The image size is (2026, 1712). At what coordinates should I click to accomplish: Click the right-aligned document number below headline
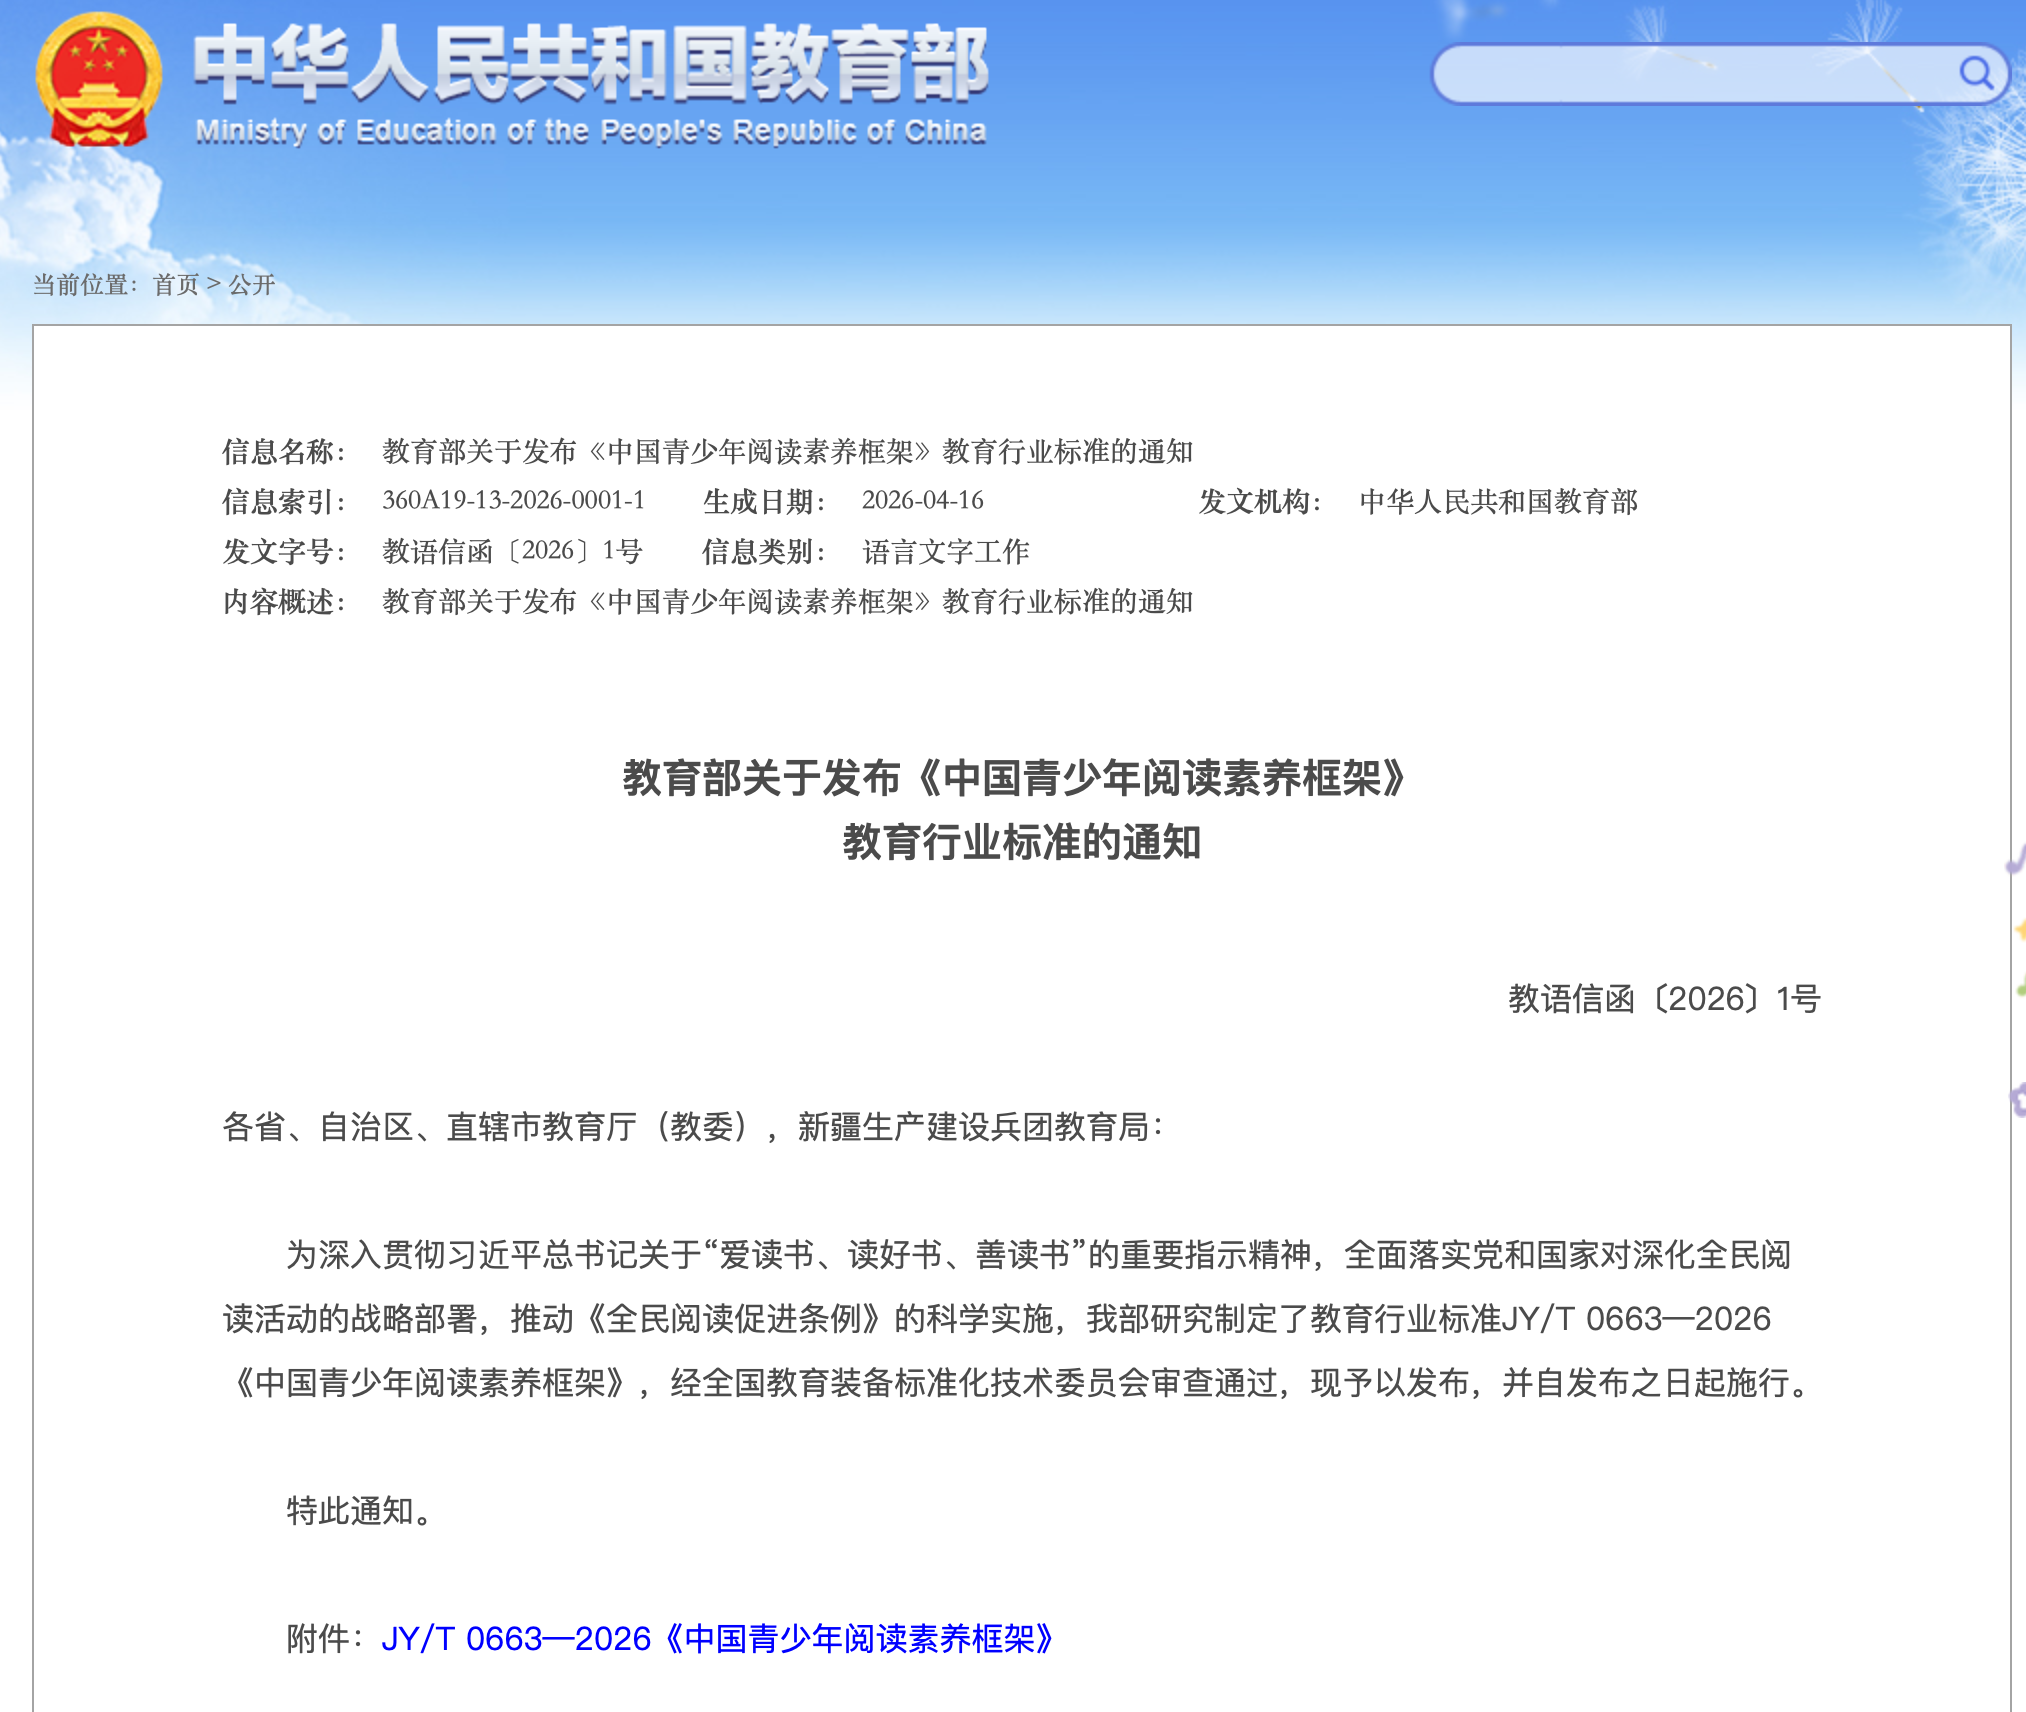point(1664,999)
